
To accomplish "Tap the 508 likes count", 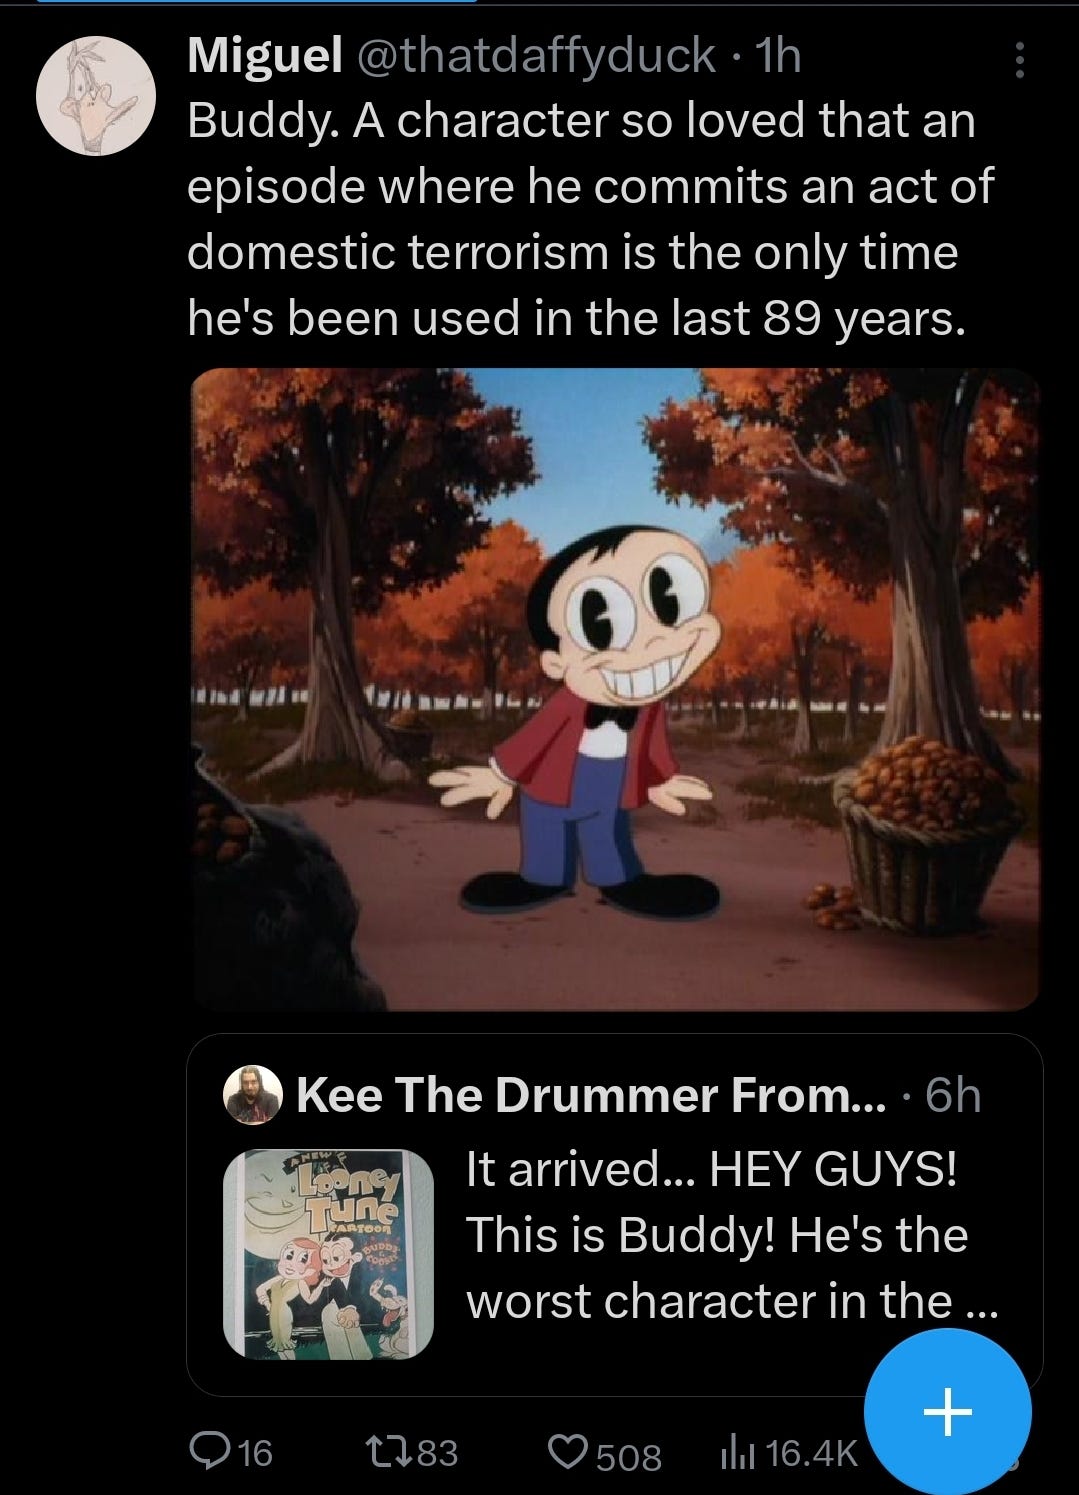I will (629, 1455).
